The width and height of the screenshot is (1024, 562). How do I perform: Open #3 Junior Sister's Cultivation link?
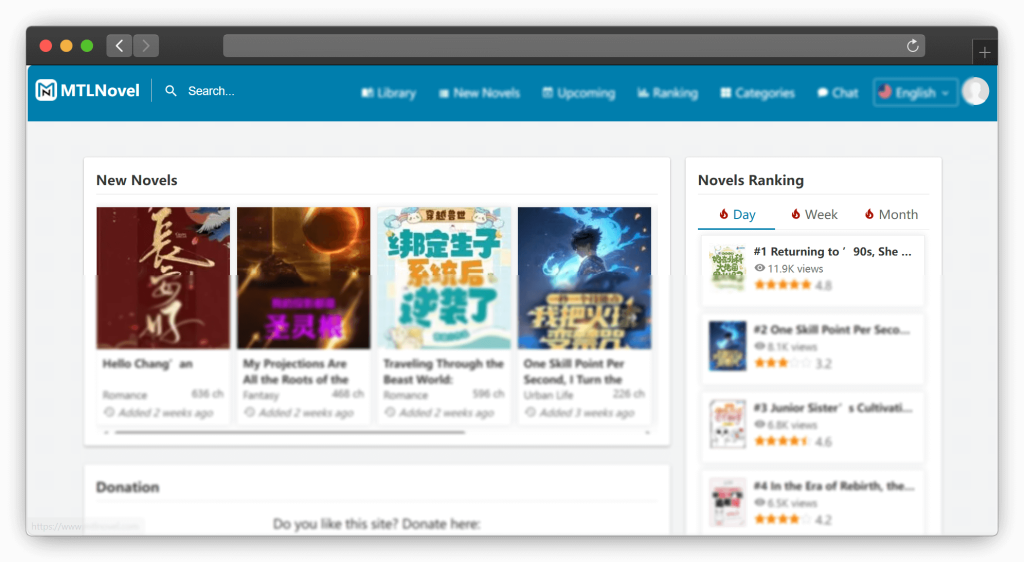point(832,408)
